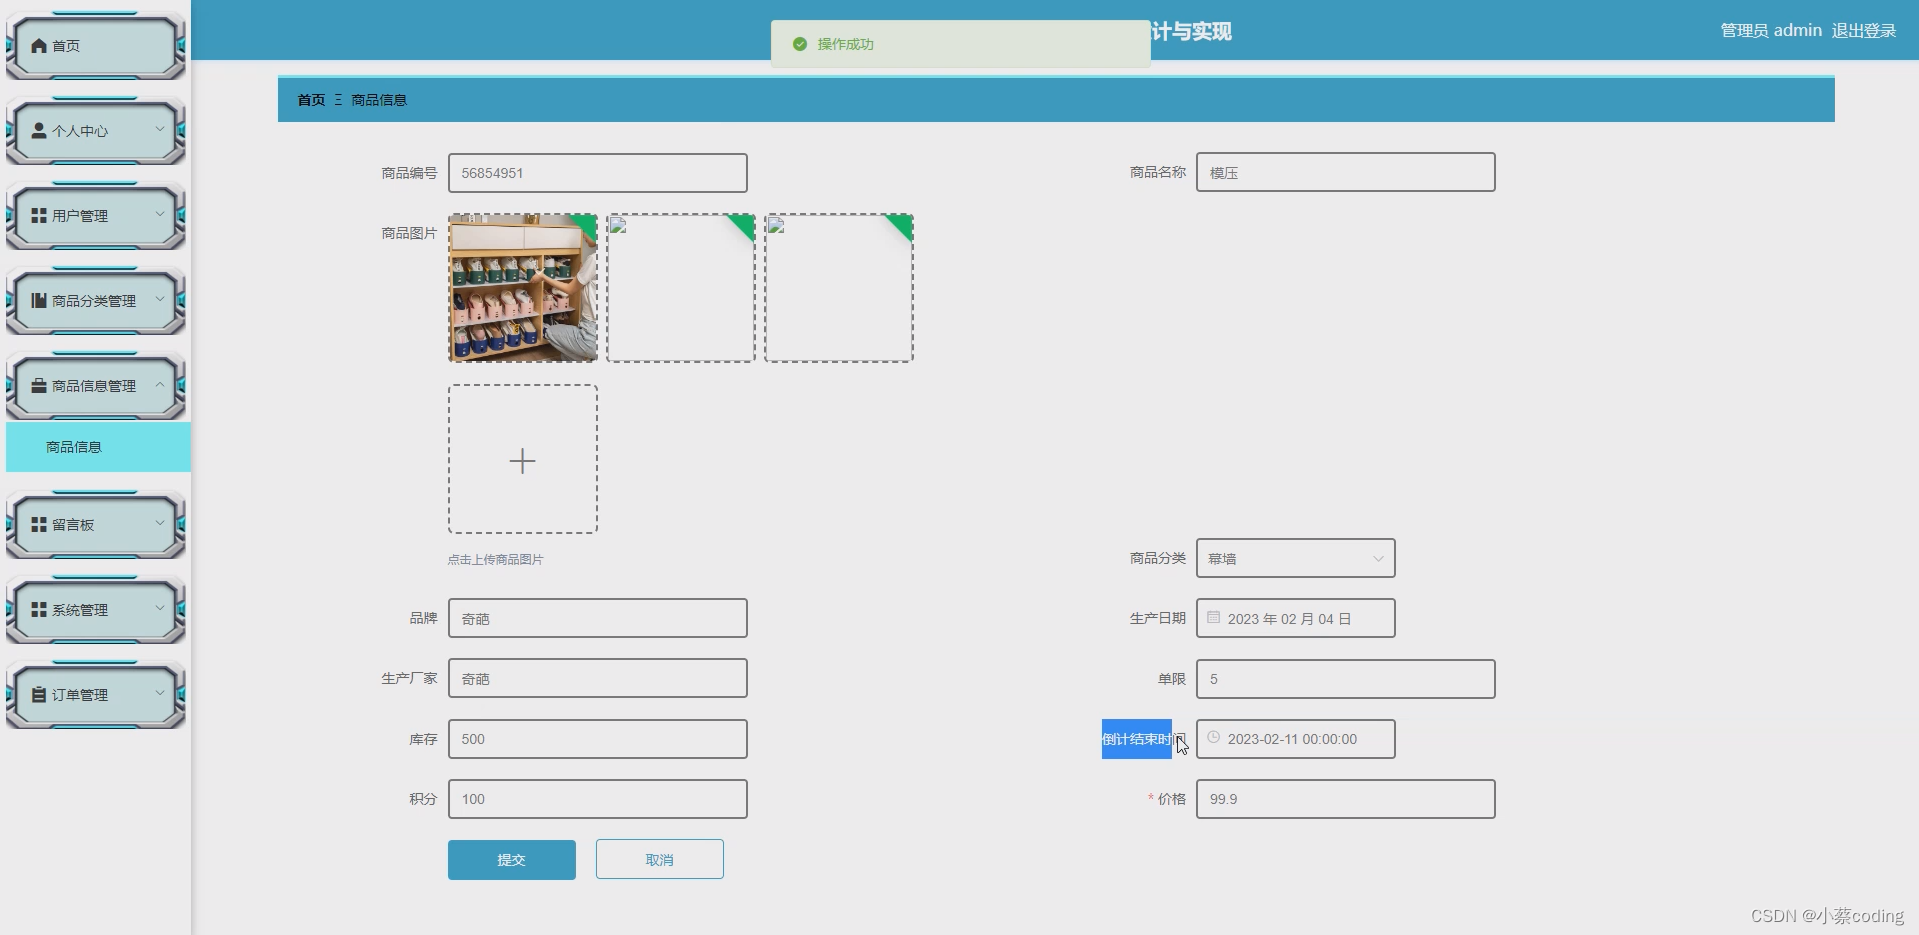Open the 商品分类 dropdown
The image size is (1919, 935).
(1295, 558)
